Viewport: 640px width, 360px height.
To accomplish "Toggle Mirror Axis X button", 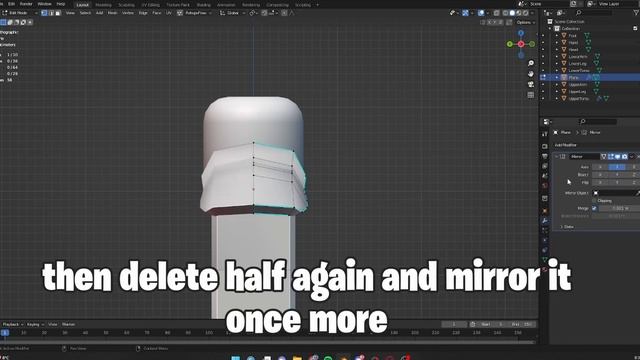I will [x=600, y=167].
